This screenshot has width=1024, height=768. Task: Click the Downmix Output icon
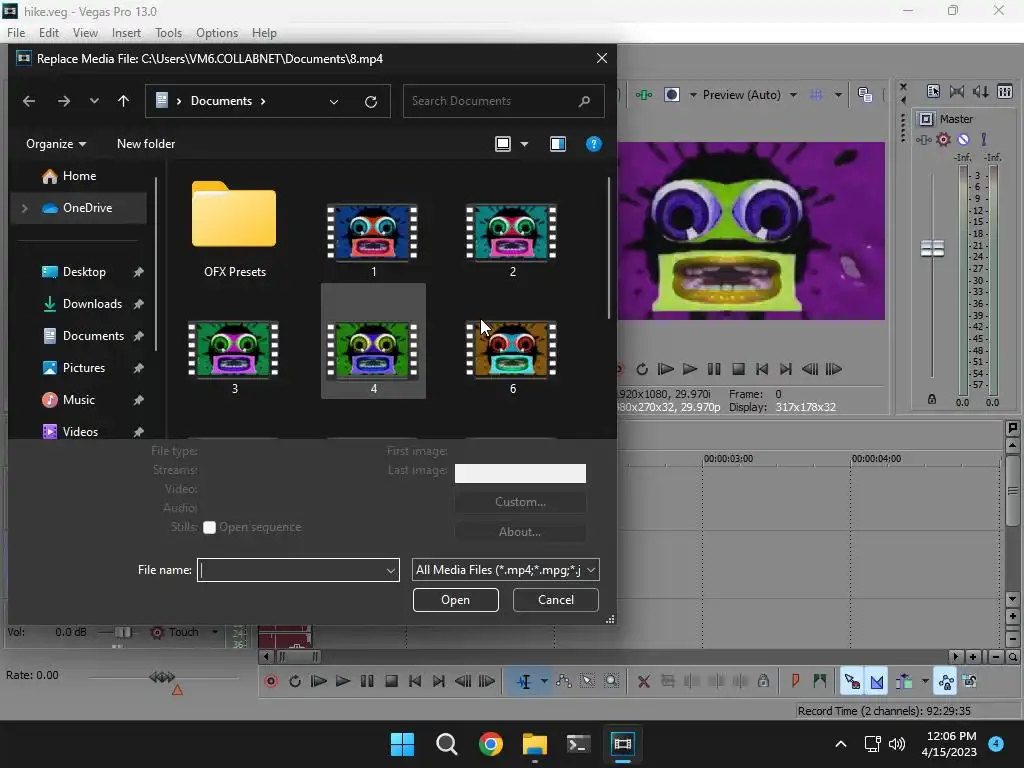click(957, 91)
